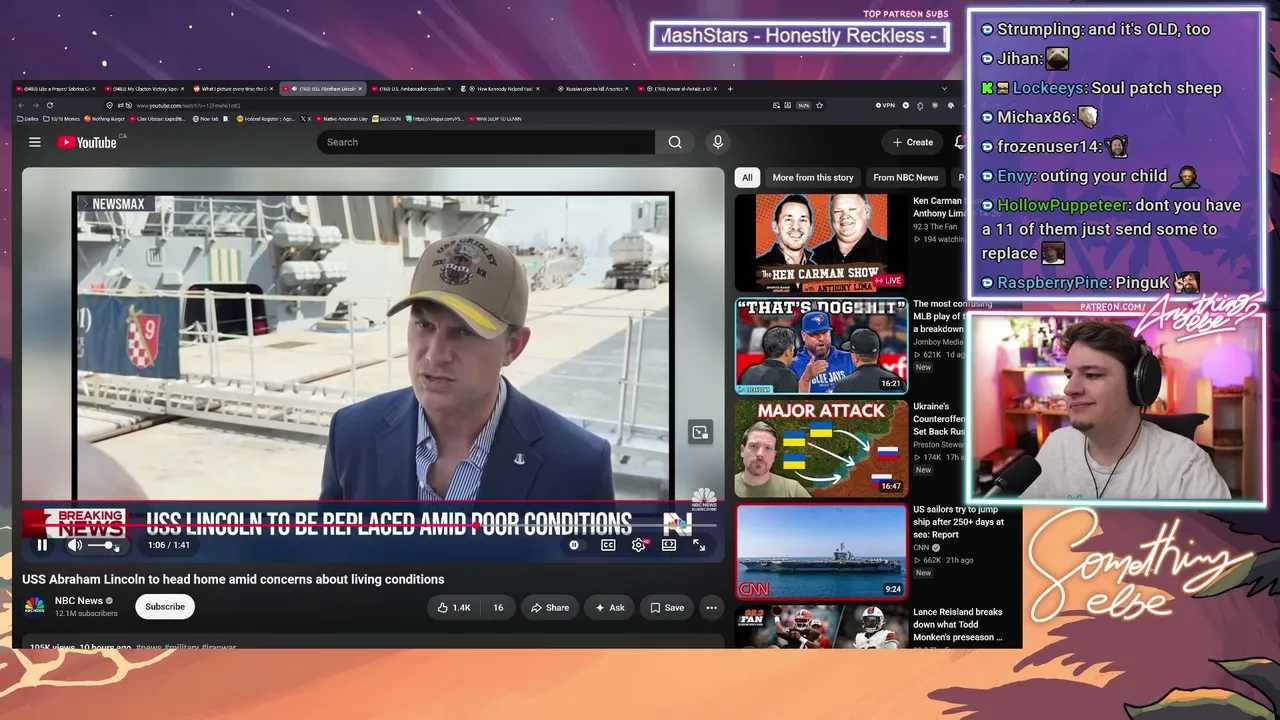This screenshot has height=720, width=1280.
Task: Select the From NBC News chip
Action: click(906, 177)
